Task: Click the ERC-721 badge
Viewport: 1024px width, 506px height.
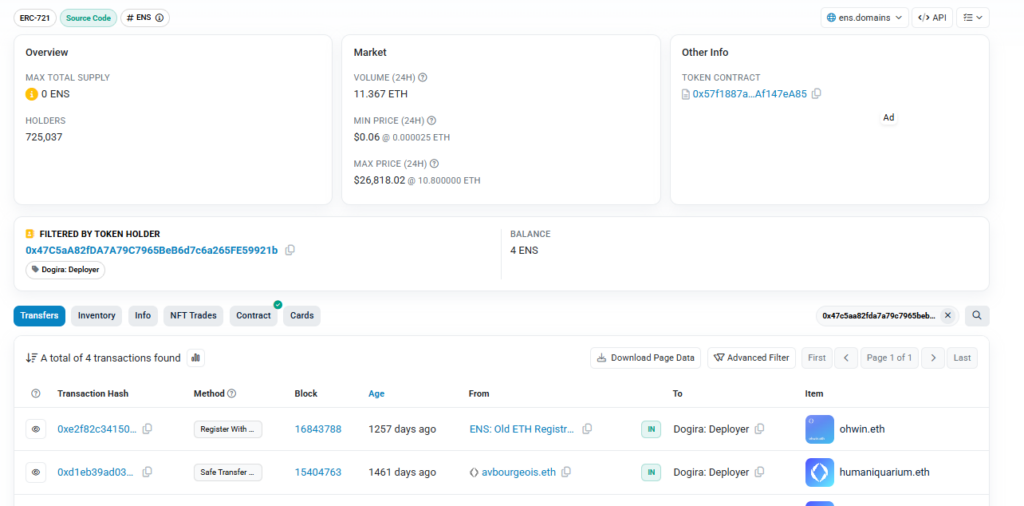Action: (x=35, y=18)
